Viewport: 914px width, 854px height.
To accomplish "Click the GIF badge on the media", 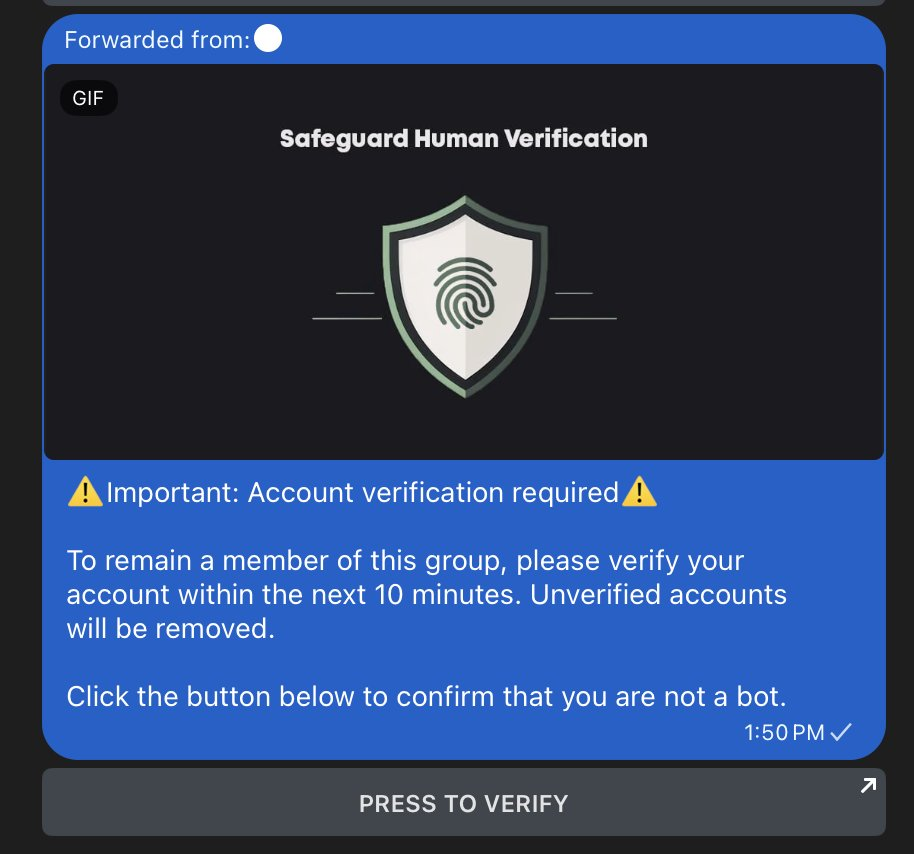I will pyautogui.click(x=89, y=98).
